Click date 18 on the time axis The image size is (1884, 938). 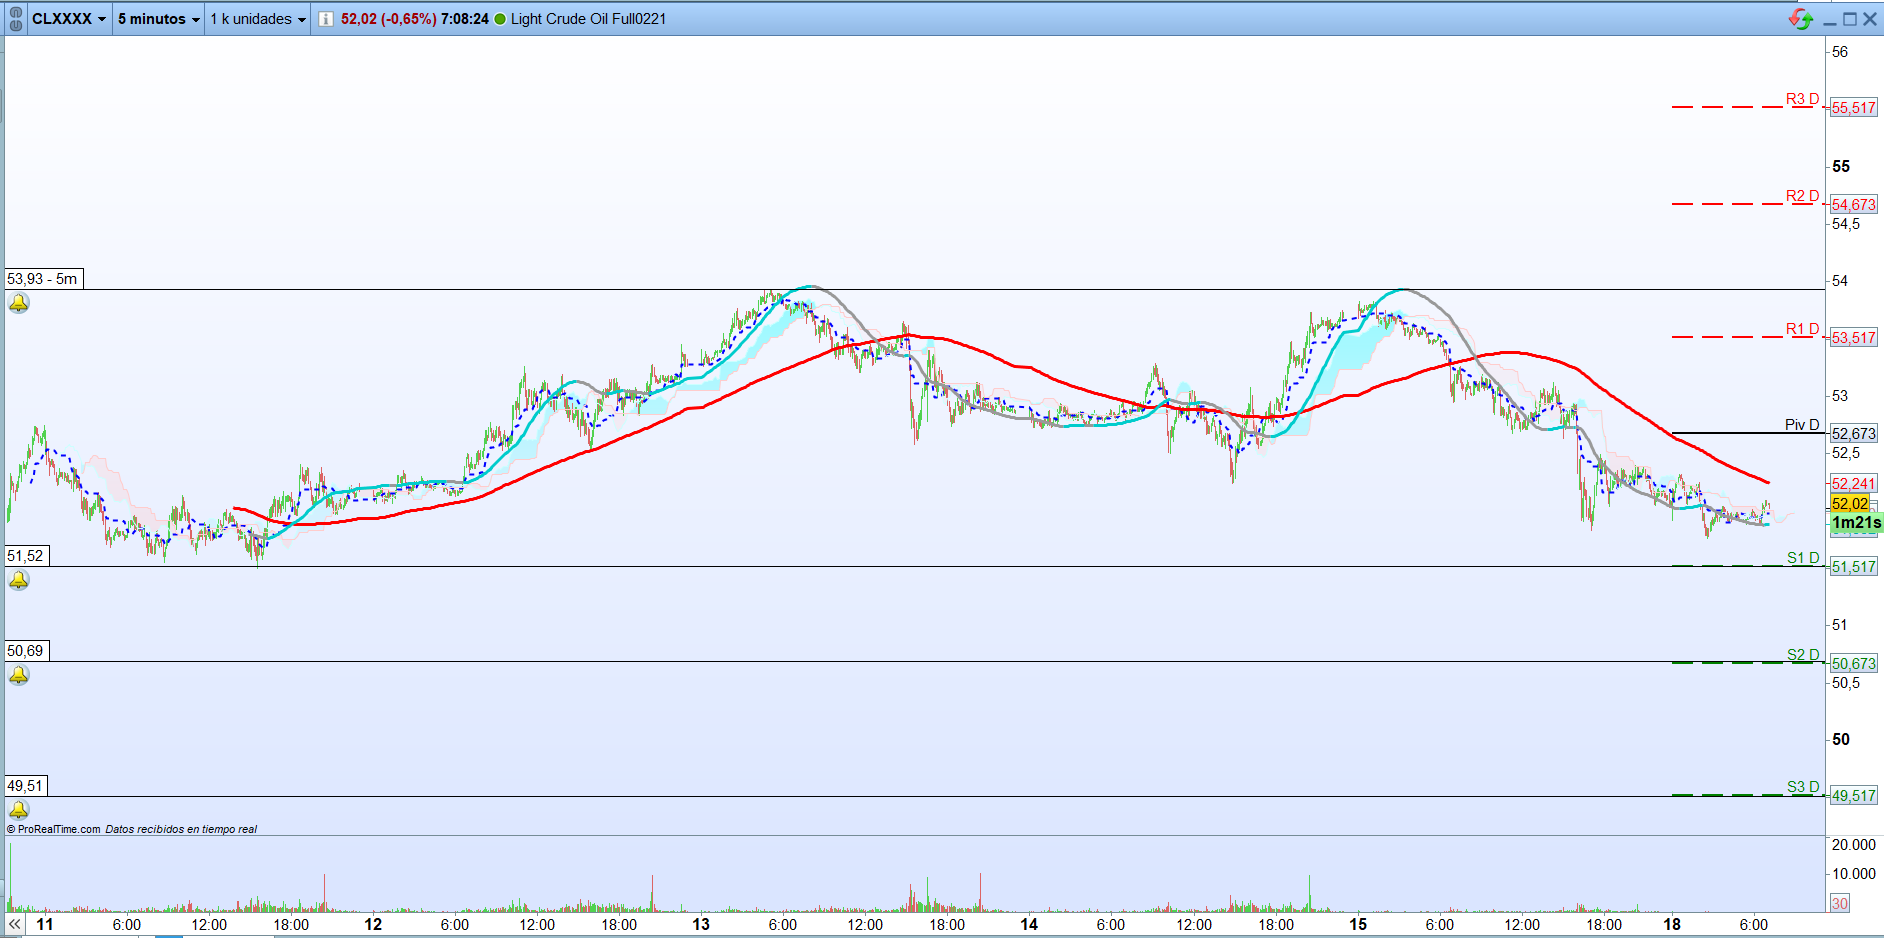[x=1672, y=925]
